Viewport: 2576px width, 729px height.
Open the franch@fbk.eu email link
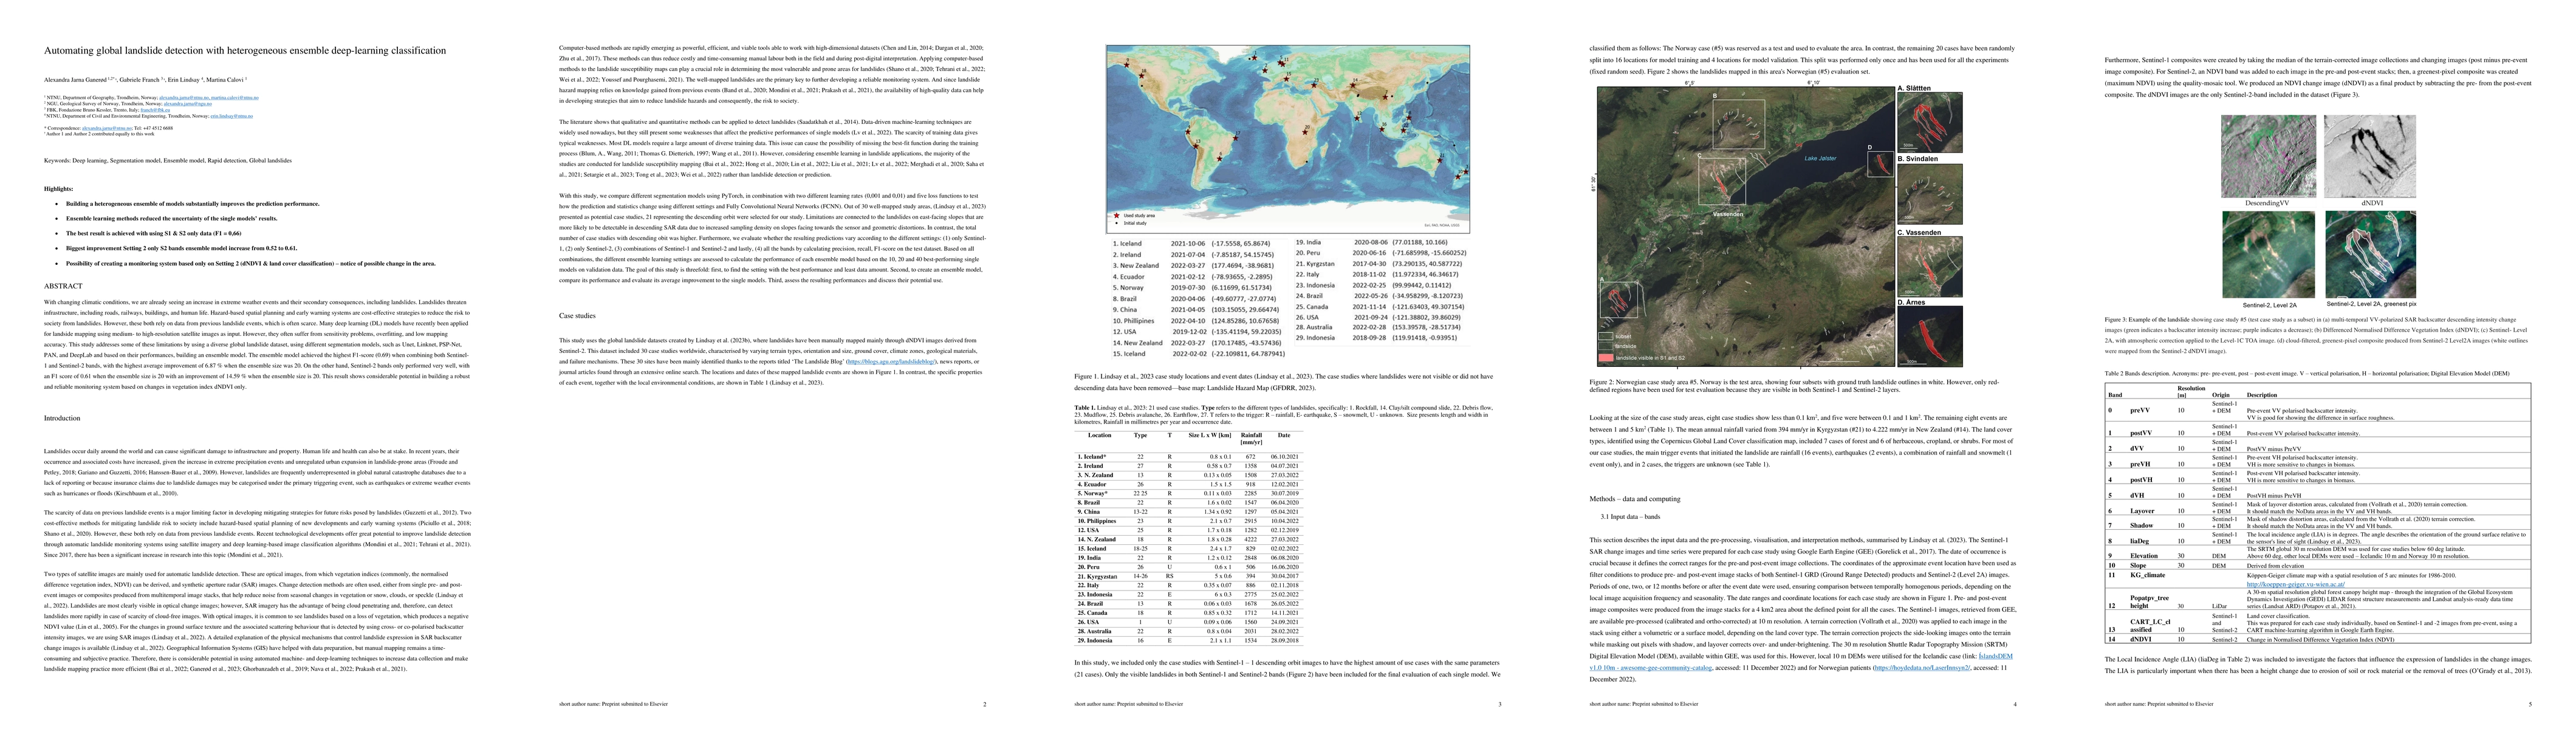pyautogui.click(x=156, y=110)
